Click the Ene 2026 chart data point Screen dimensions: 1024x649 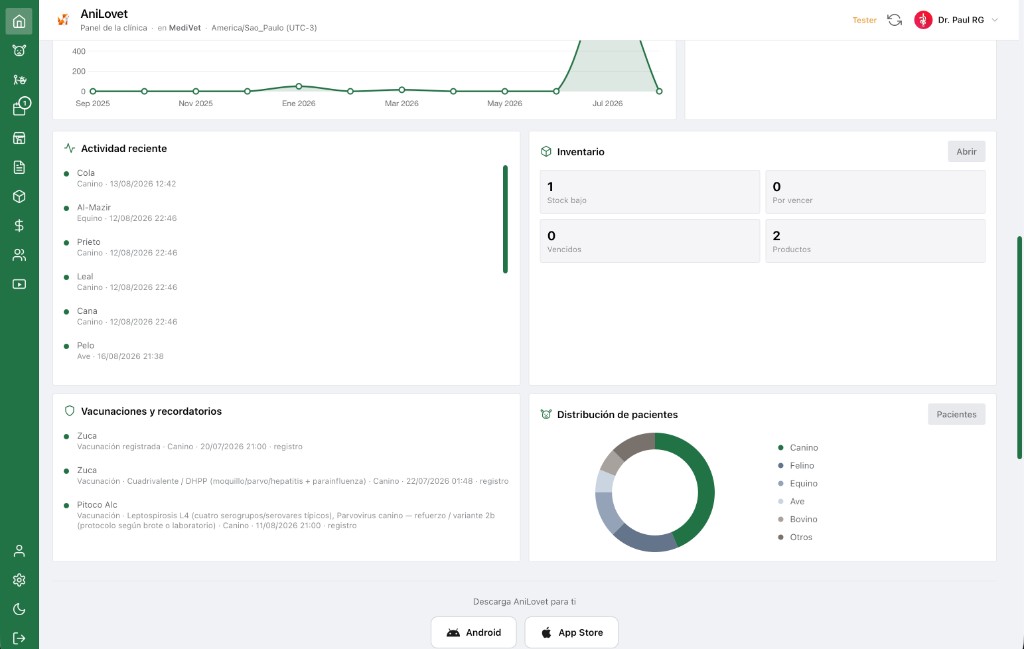(298, 86)
